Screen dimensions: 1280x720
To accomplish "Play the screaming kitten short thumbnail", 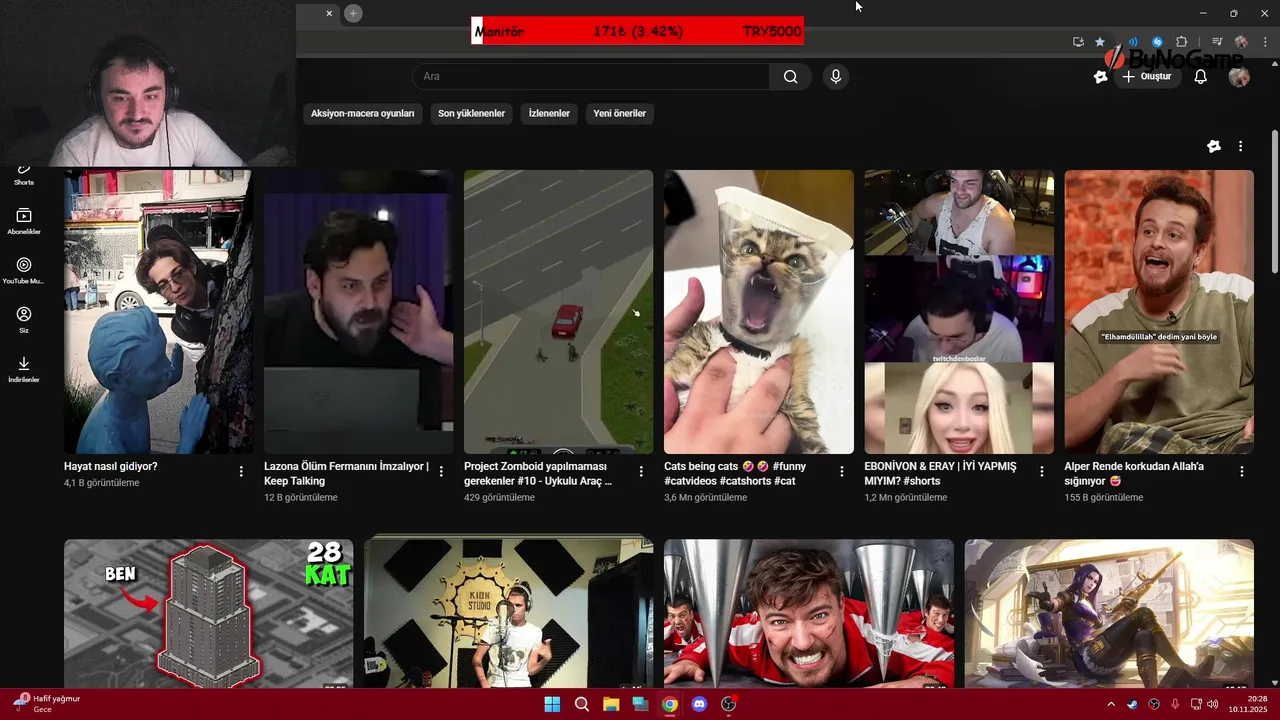I will coord(759,312).
